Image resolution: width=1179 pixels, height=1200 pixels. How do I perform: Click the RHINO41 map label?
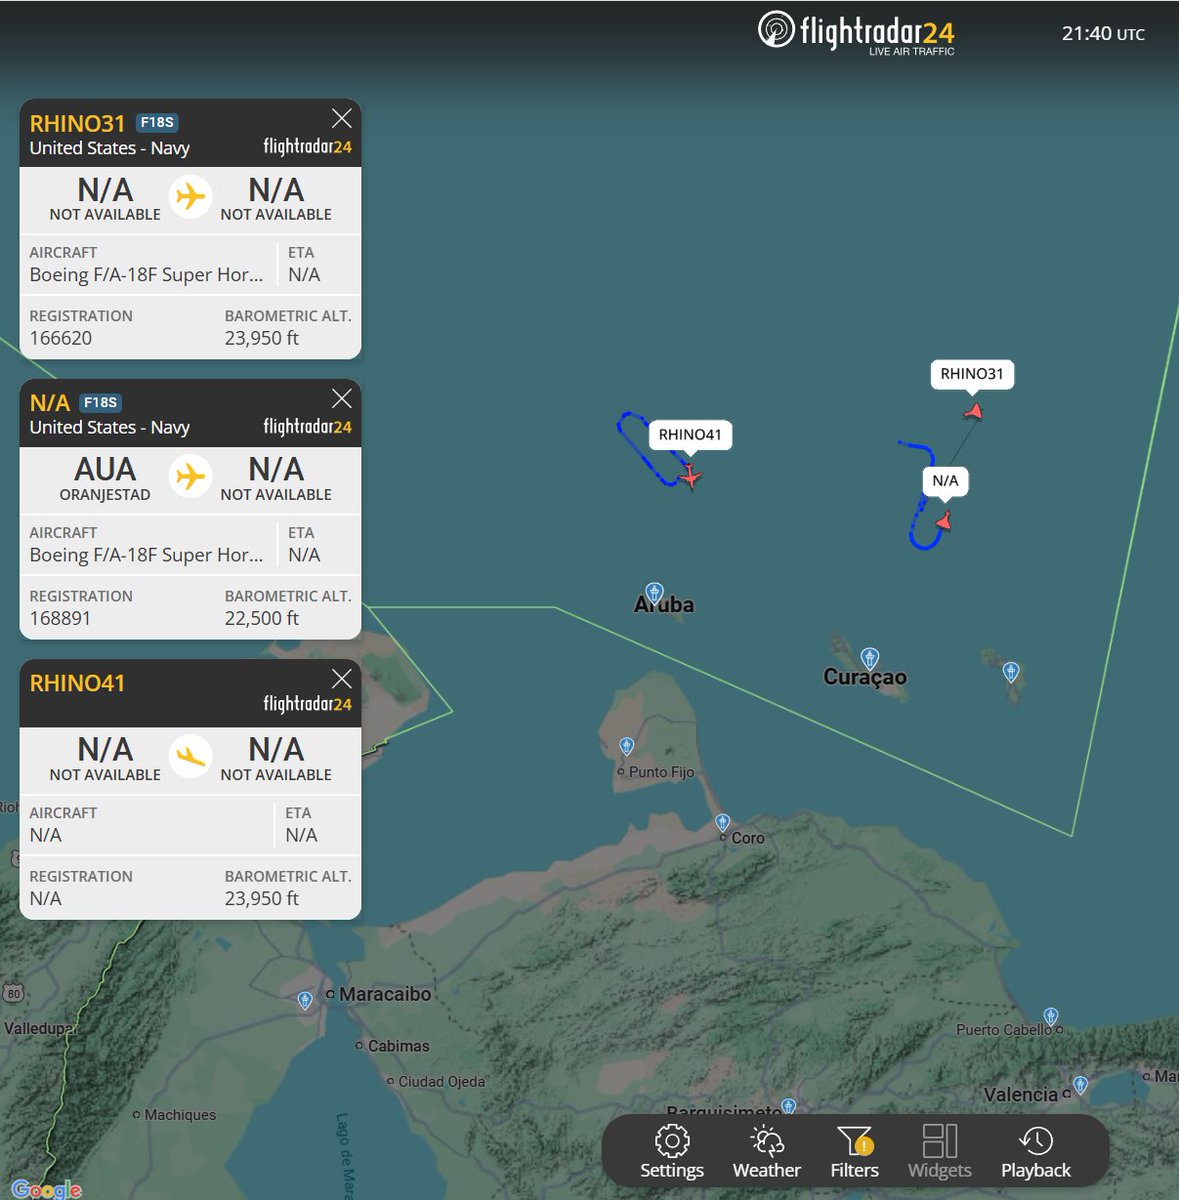point(690,434)
